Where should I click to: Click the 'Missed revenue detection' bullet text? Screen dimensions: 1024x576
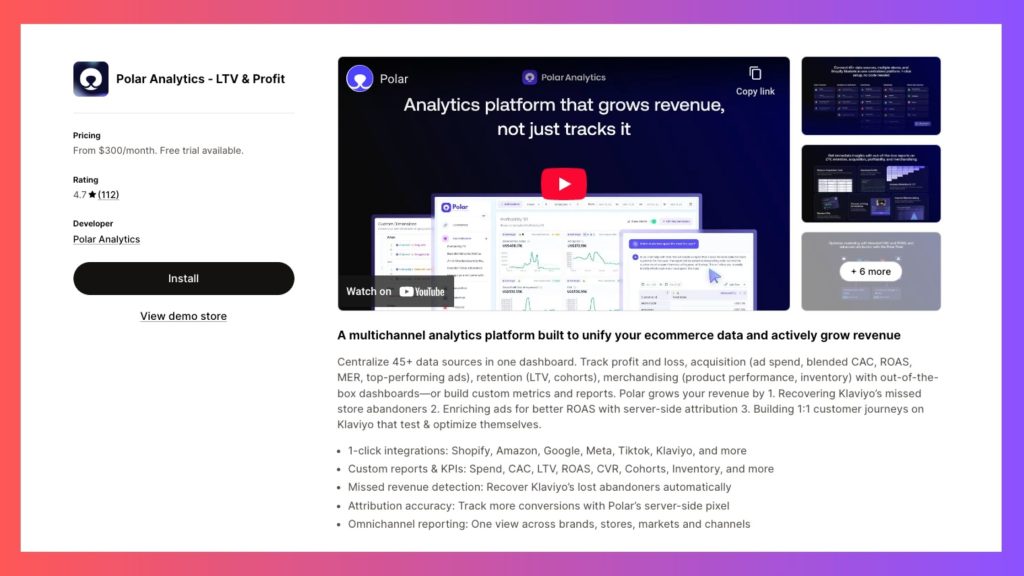(539, 487)
